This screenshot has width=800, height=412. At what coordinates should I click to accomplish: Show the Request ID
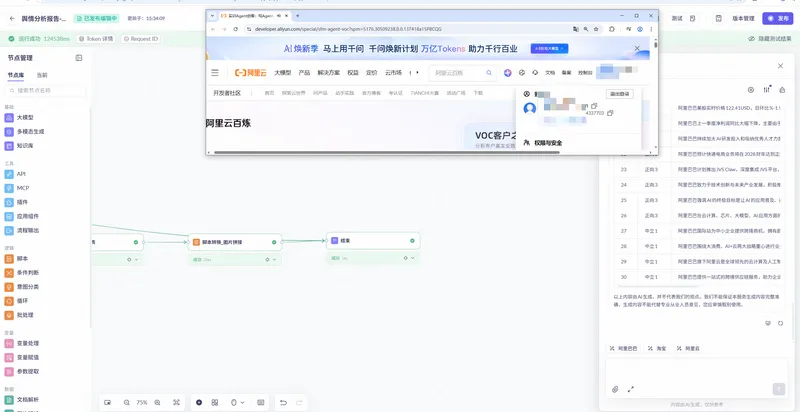click(x=141, y=39)
